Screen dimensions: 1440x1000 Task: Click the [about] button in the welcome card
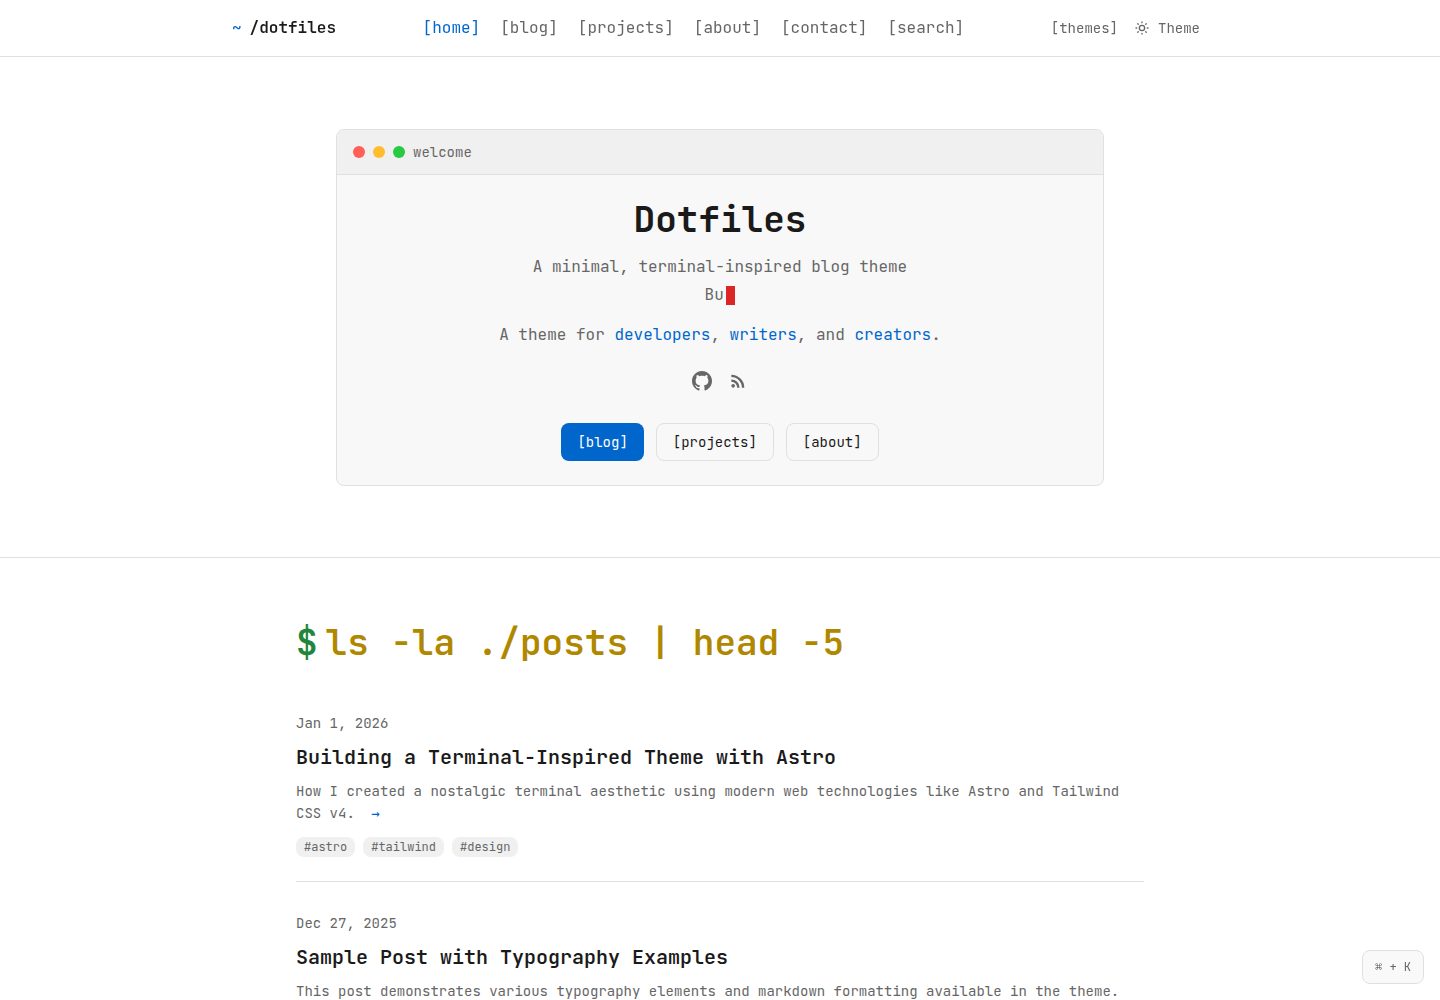point(832,442)
